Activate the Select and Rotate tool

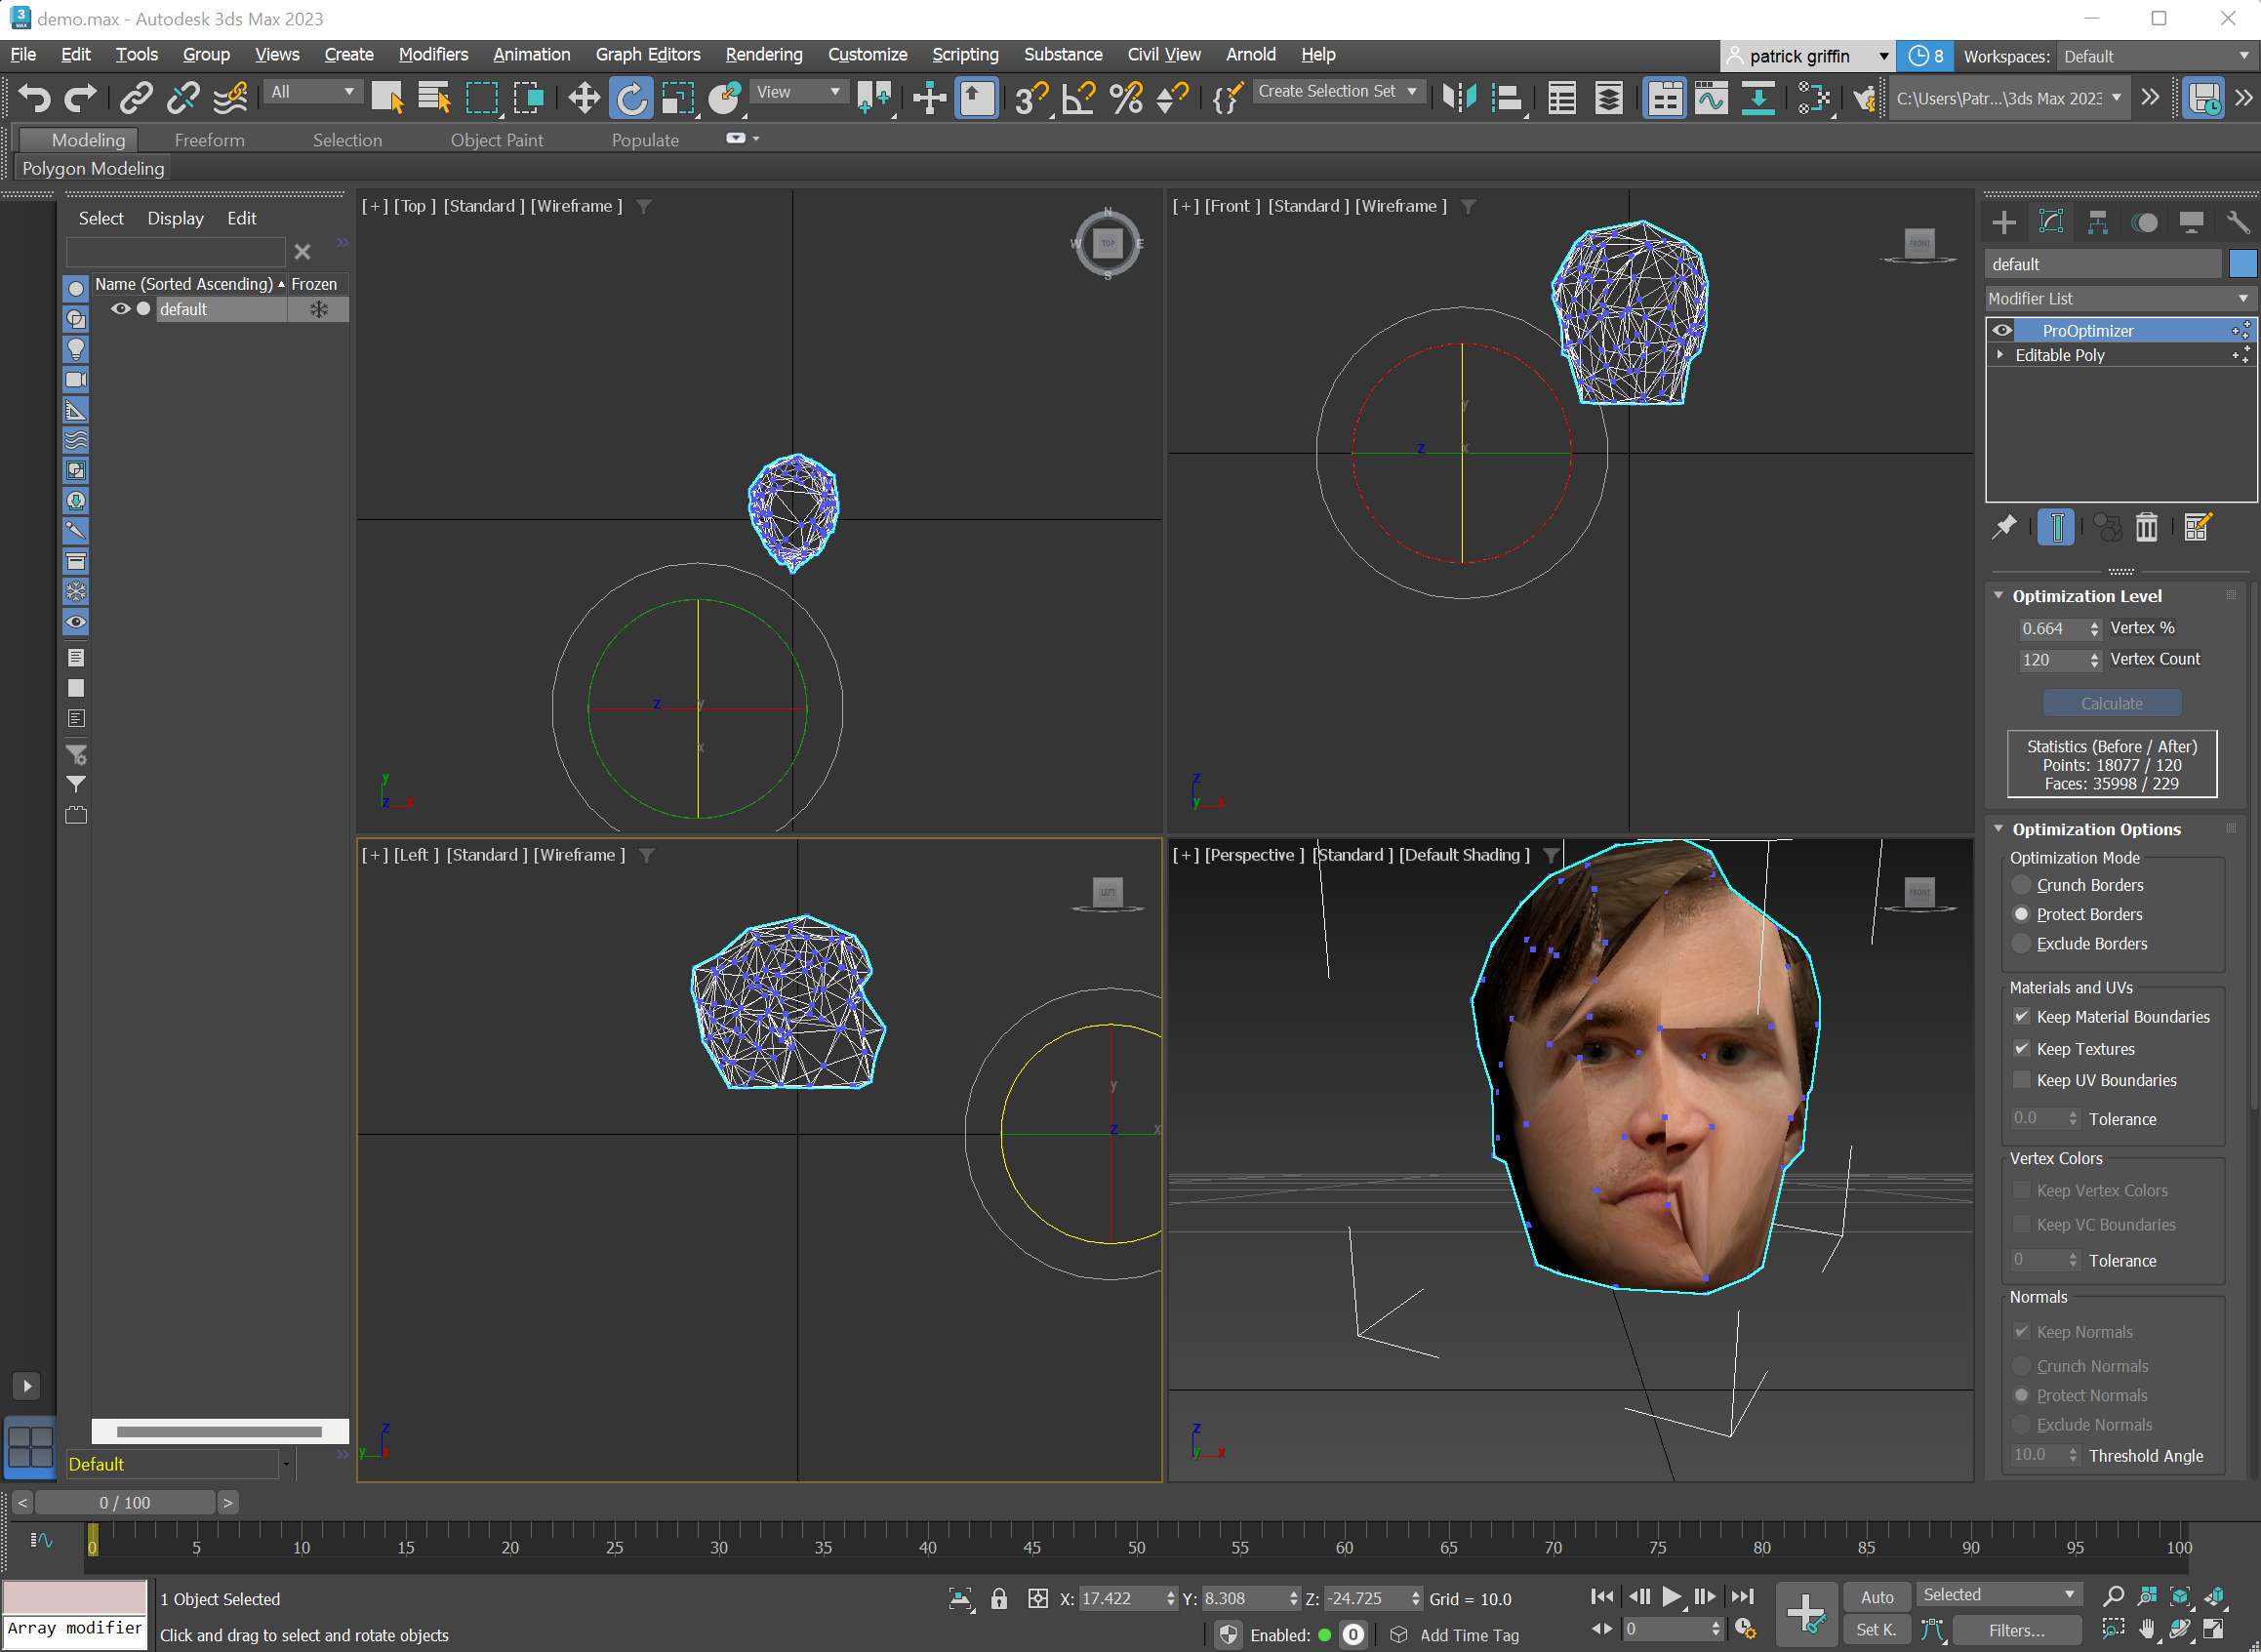point(631,97)
